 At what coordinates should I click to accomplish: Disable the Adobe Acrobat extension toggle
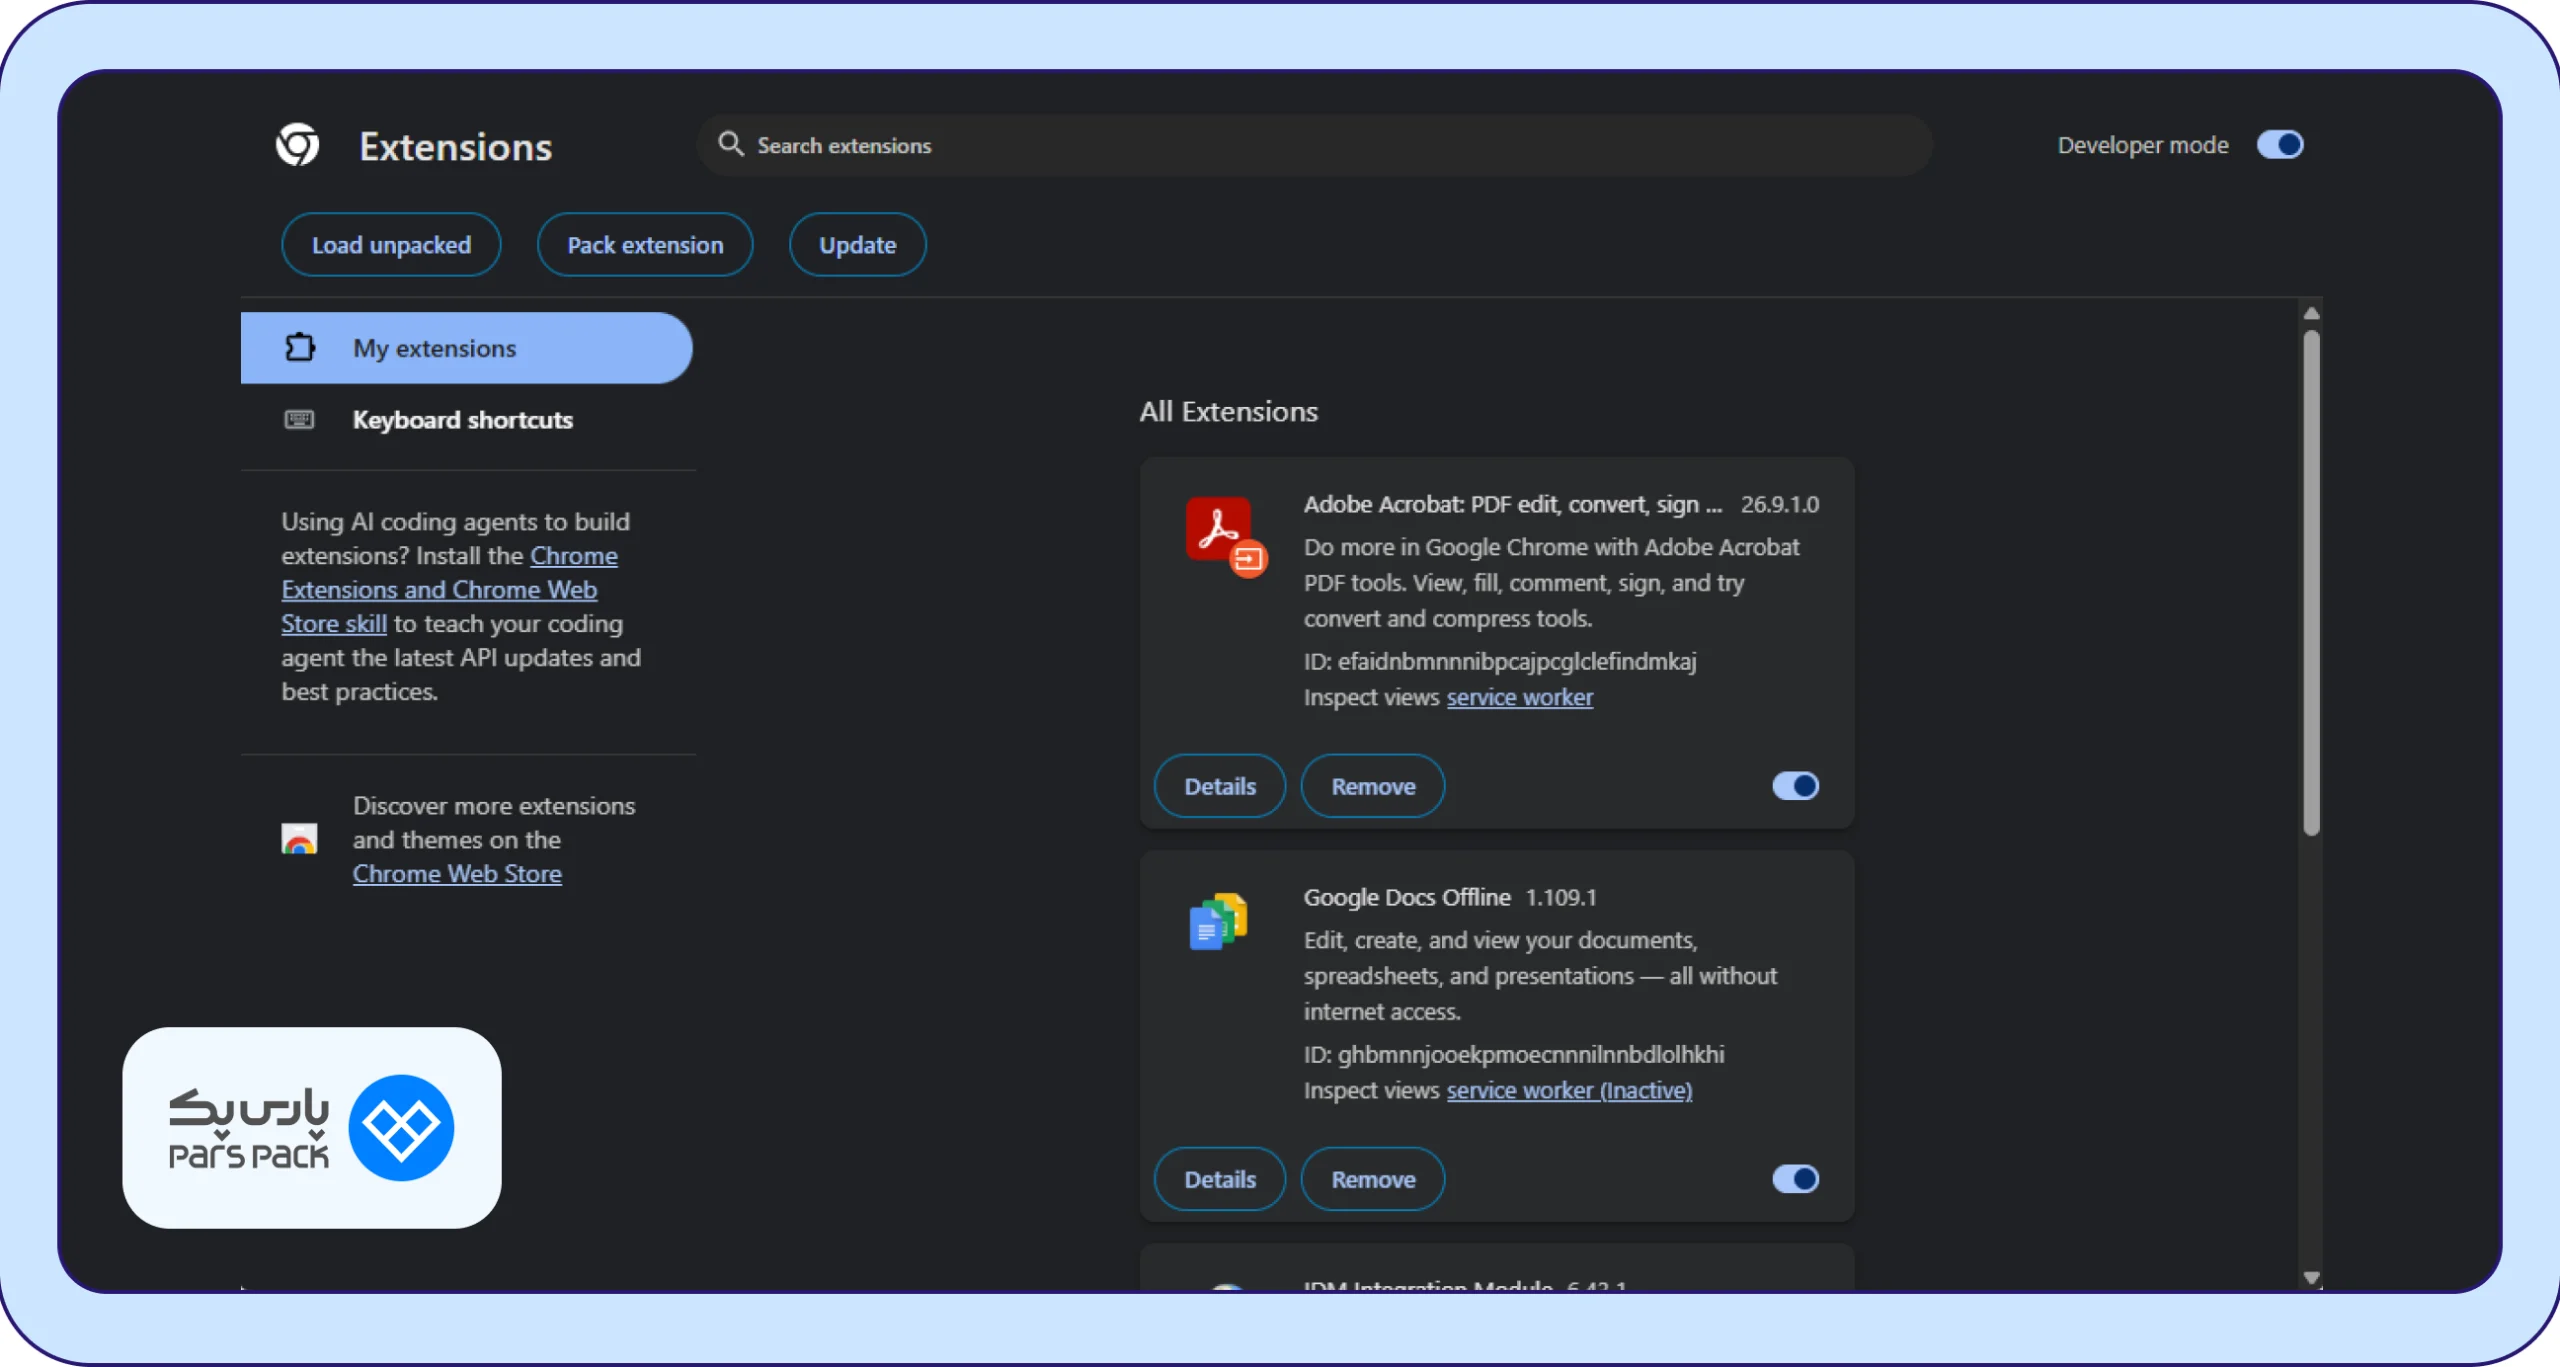1796,786
